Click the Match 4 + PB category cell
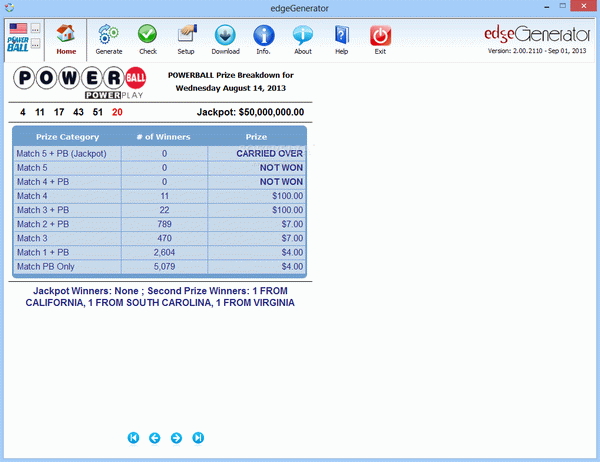 click(x=67, y=182)
